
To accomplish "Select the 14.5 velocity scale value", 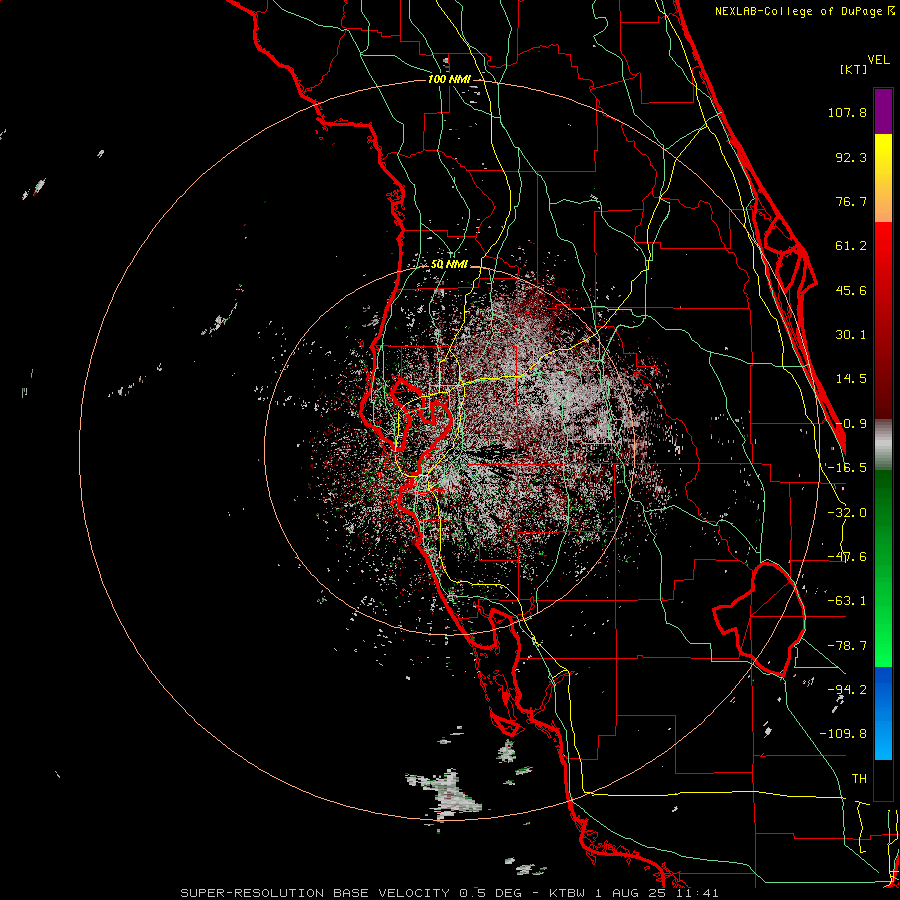I will [x=851, y=379].
